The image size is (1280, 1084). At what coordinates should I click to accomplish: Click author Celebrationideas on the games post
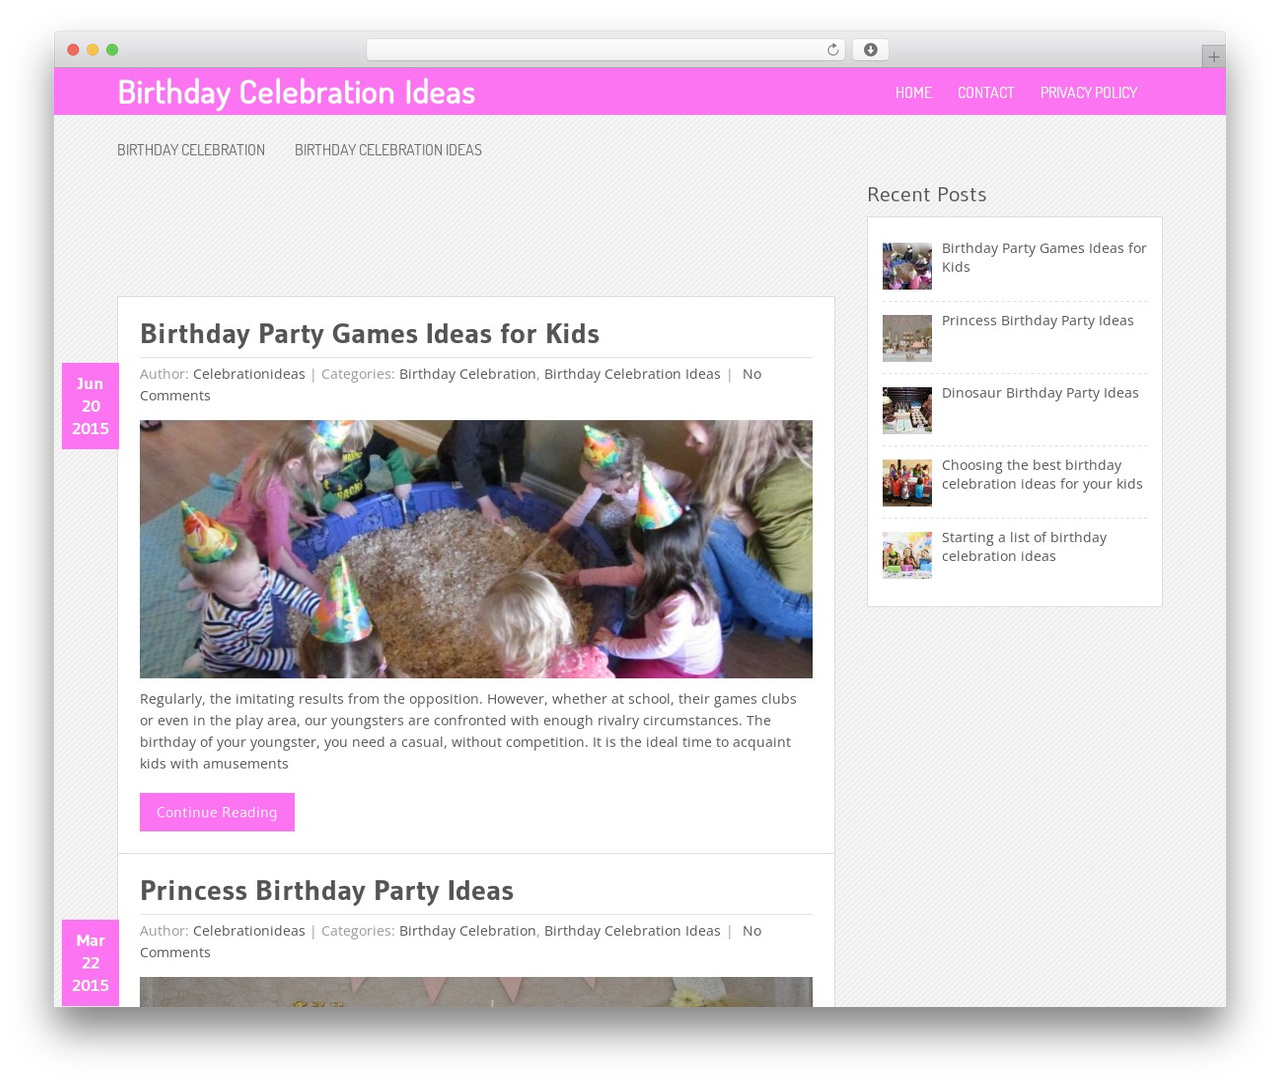pos(249,374)
